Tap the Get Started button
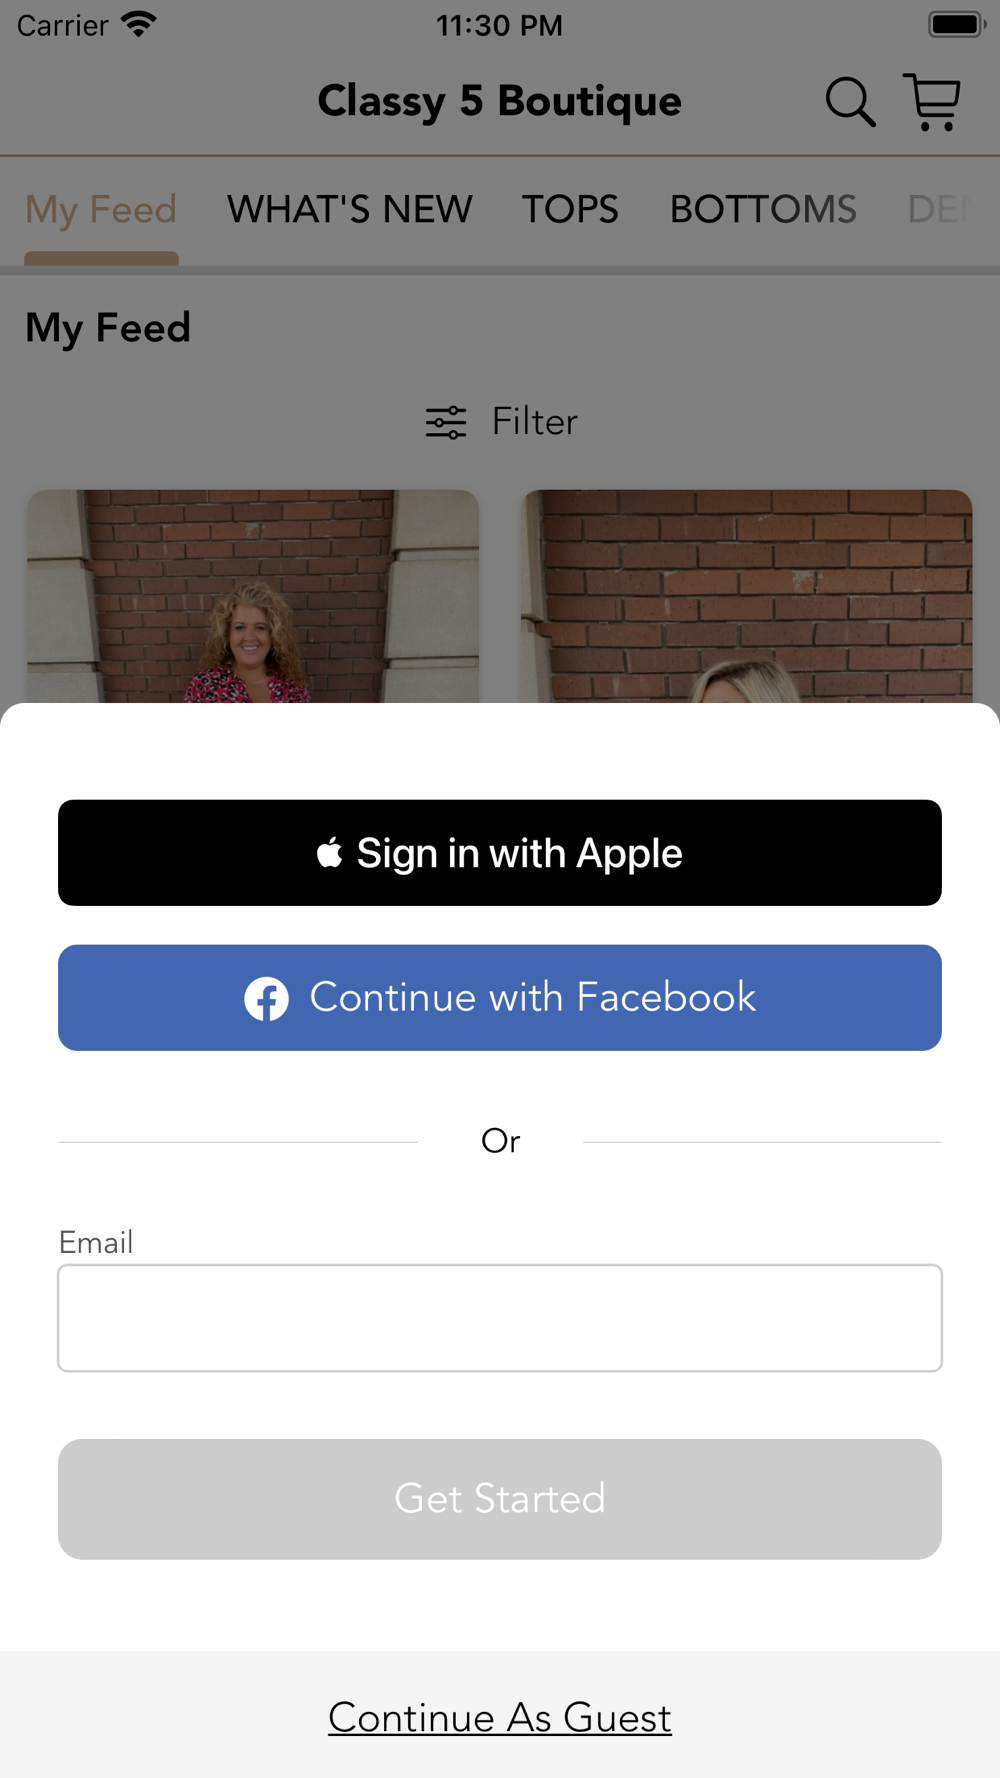The height and width of the screenshot is (1778, 1000). pyautogui.click(x=500, y=1499)
